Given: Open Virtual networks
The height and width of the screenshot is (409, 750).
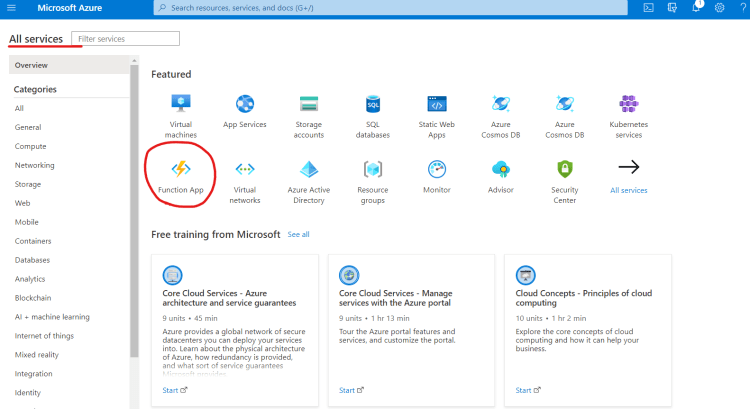Looking at the screenshot, I should pyautogui.click(x=244, y=182).
